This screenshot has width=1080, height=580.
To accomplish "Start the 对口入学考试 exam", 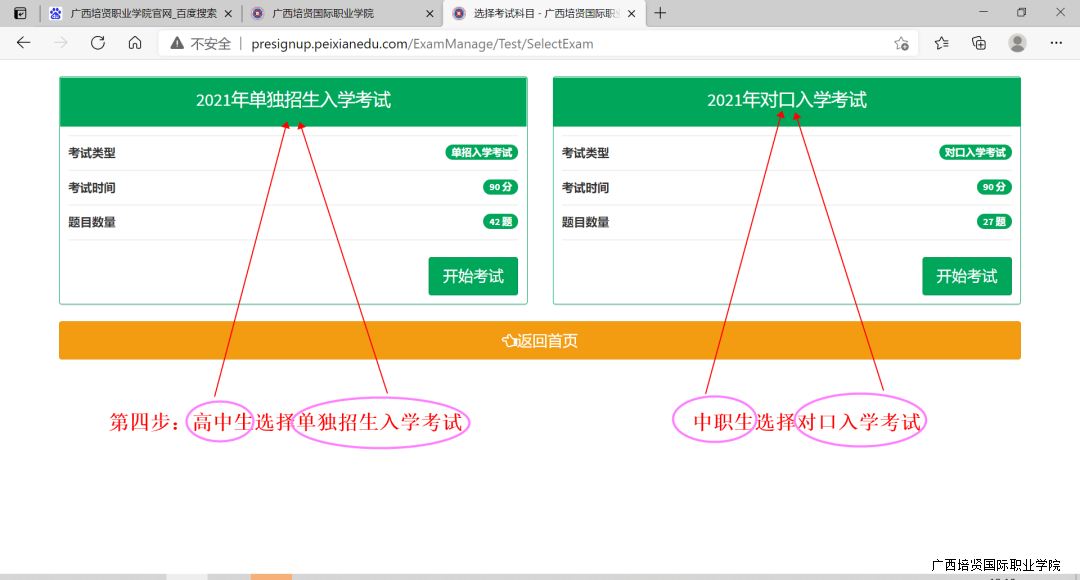I will [966, 276].
